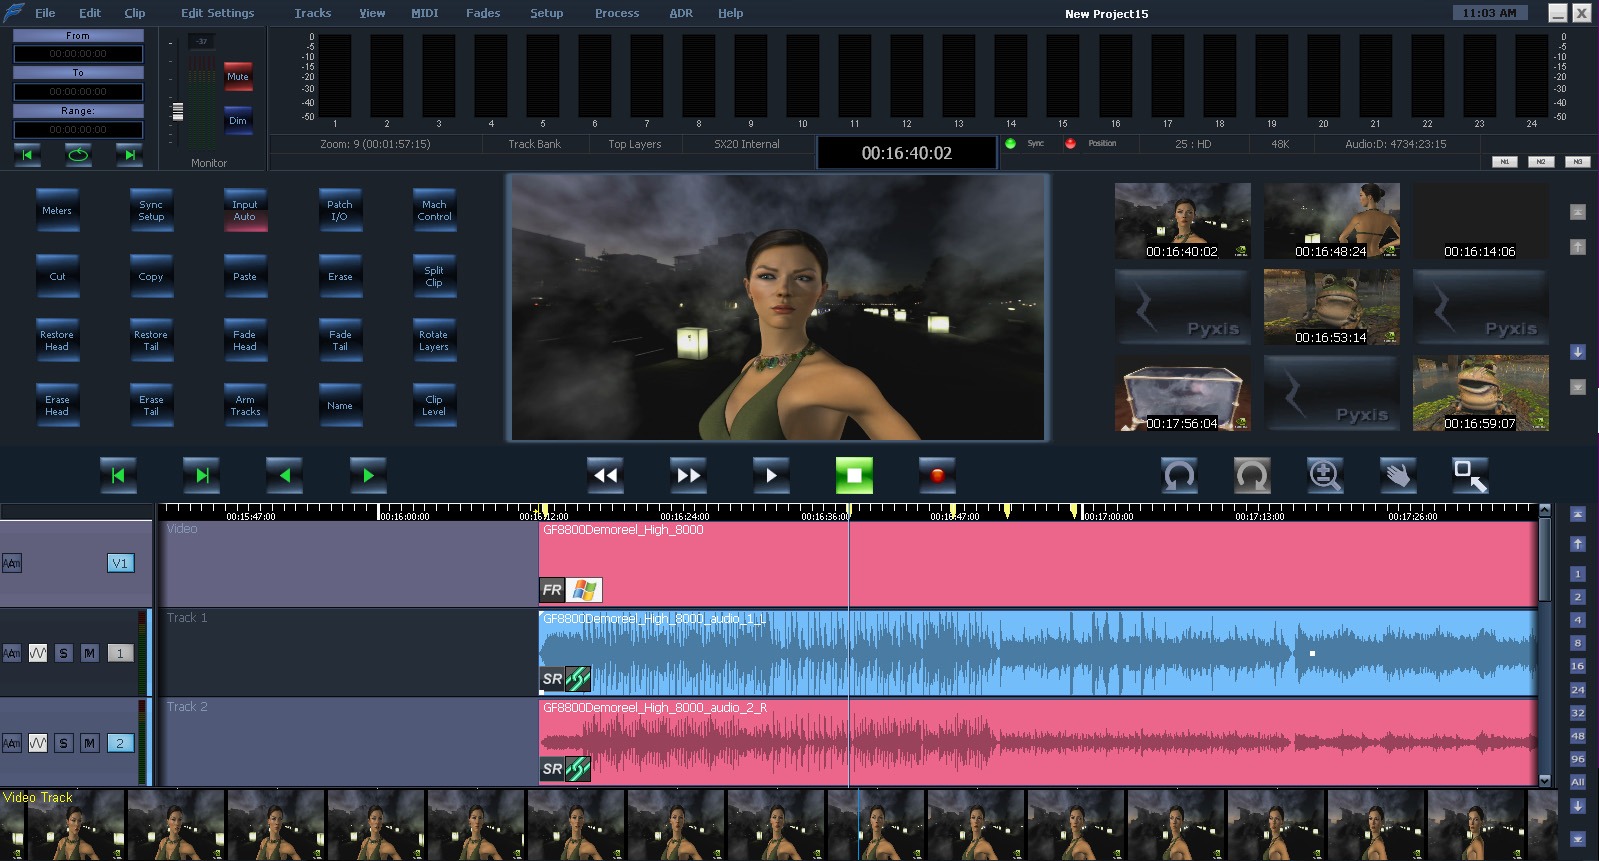Start playback with the white play button

(x=771, y=476)
